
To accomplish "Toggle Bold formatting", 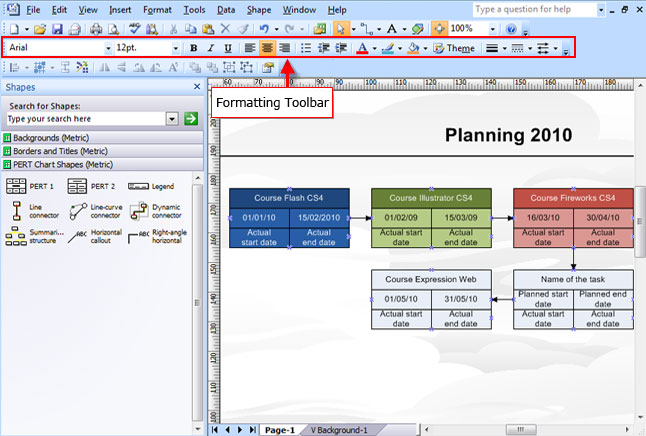I will (193, 48).
